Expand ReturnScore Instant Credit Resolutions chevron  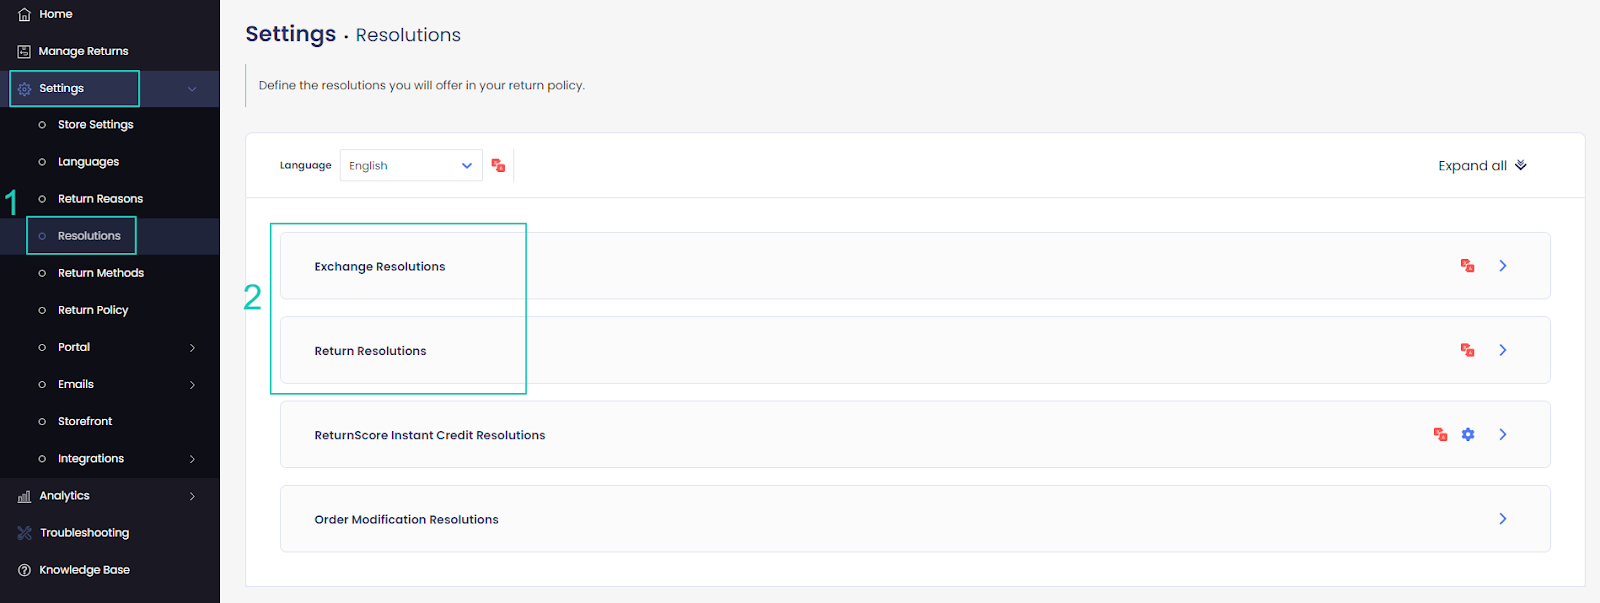coord(1503,434)
